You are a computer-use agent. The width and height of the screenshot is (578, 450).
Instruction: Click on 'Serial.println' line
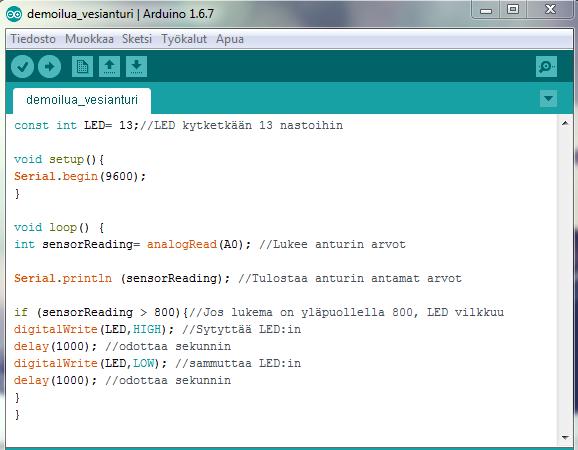tap(63, 278)
